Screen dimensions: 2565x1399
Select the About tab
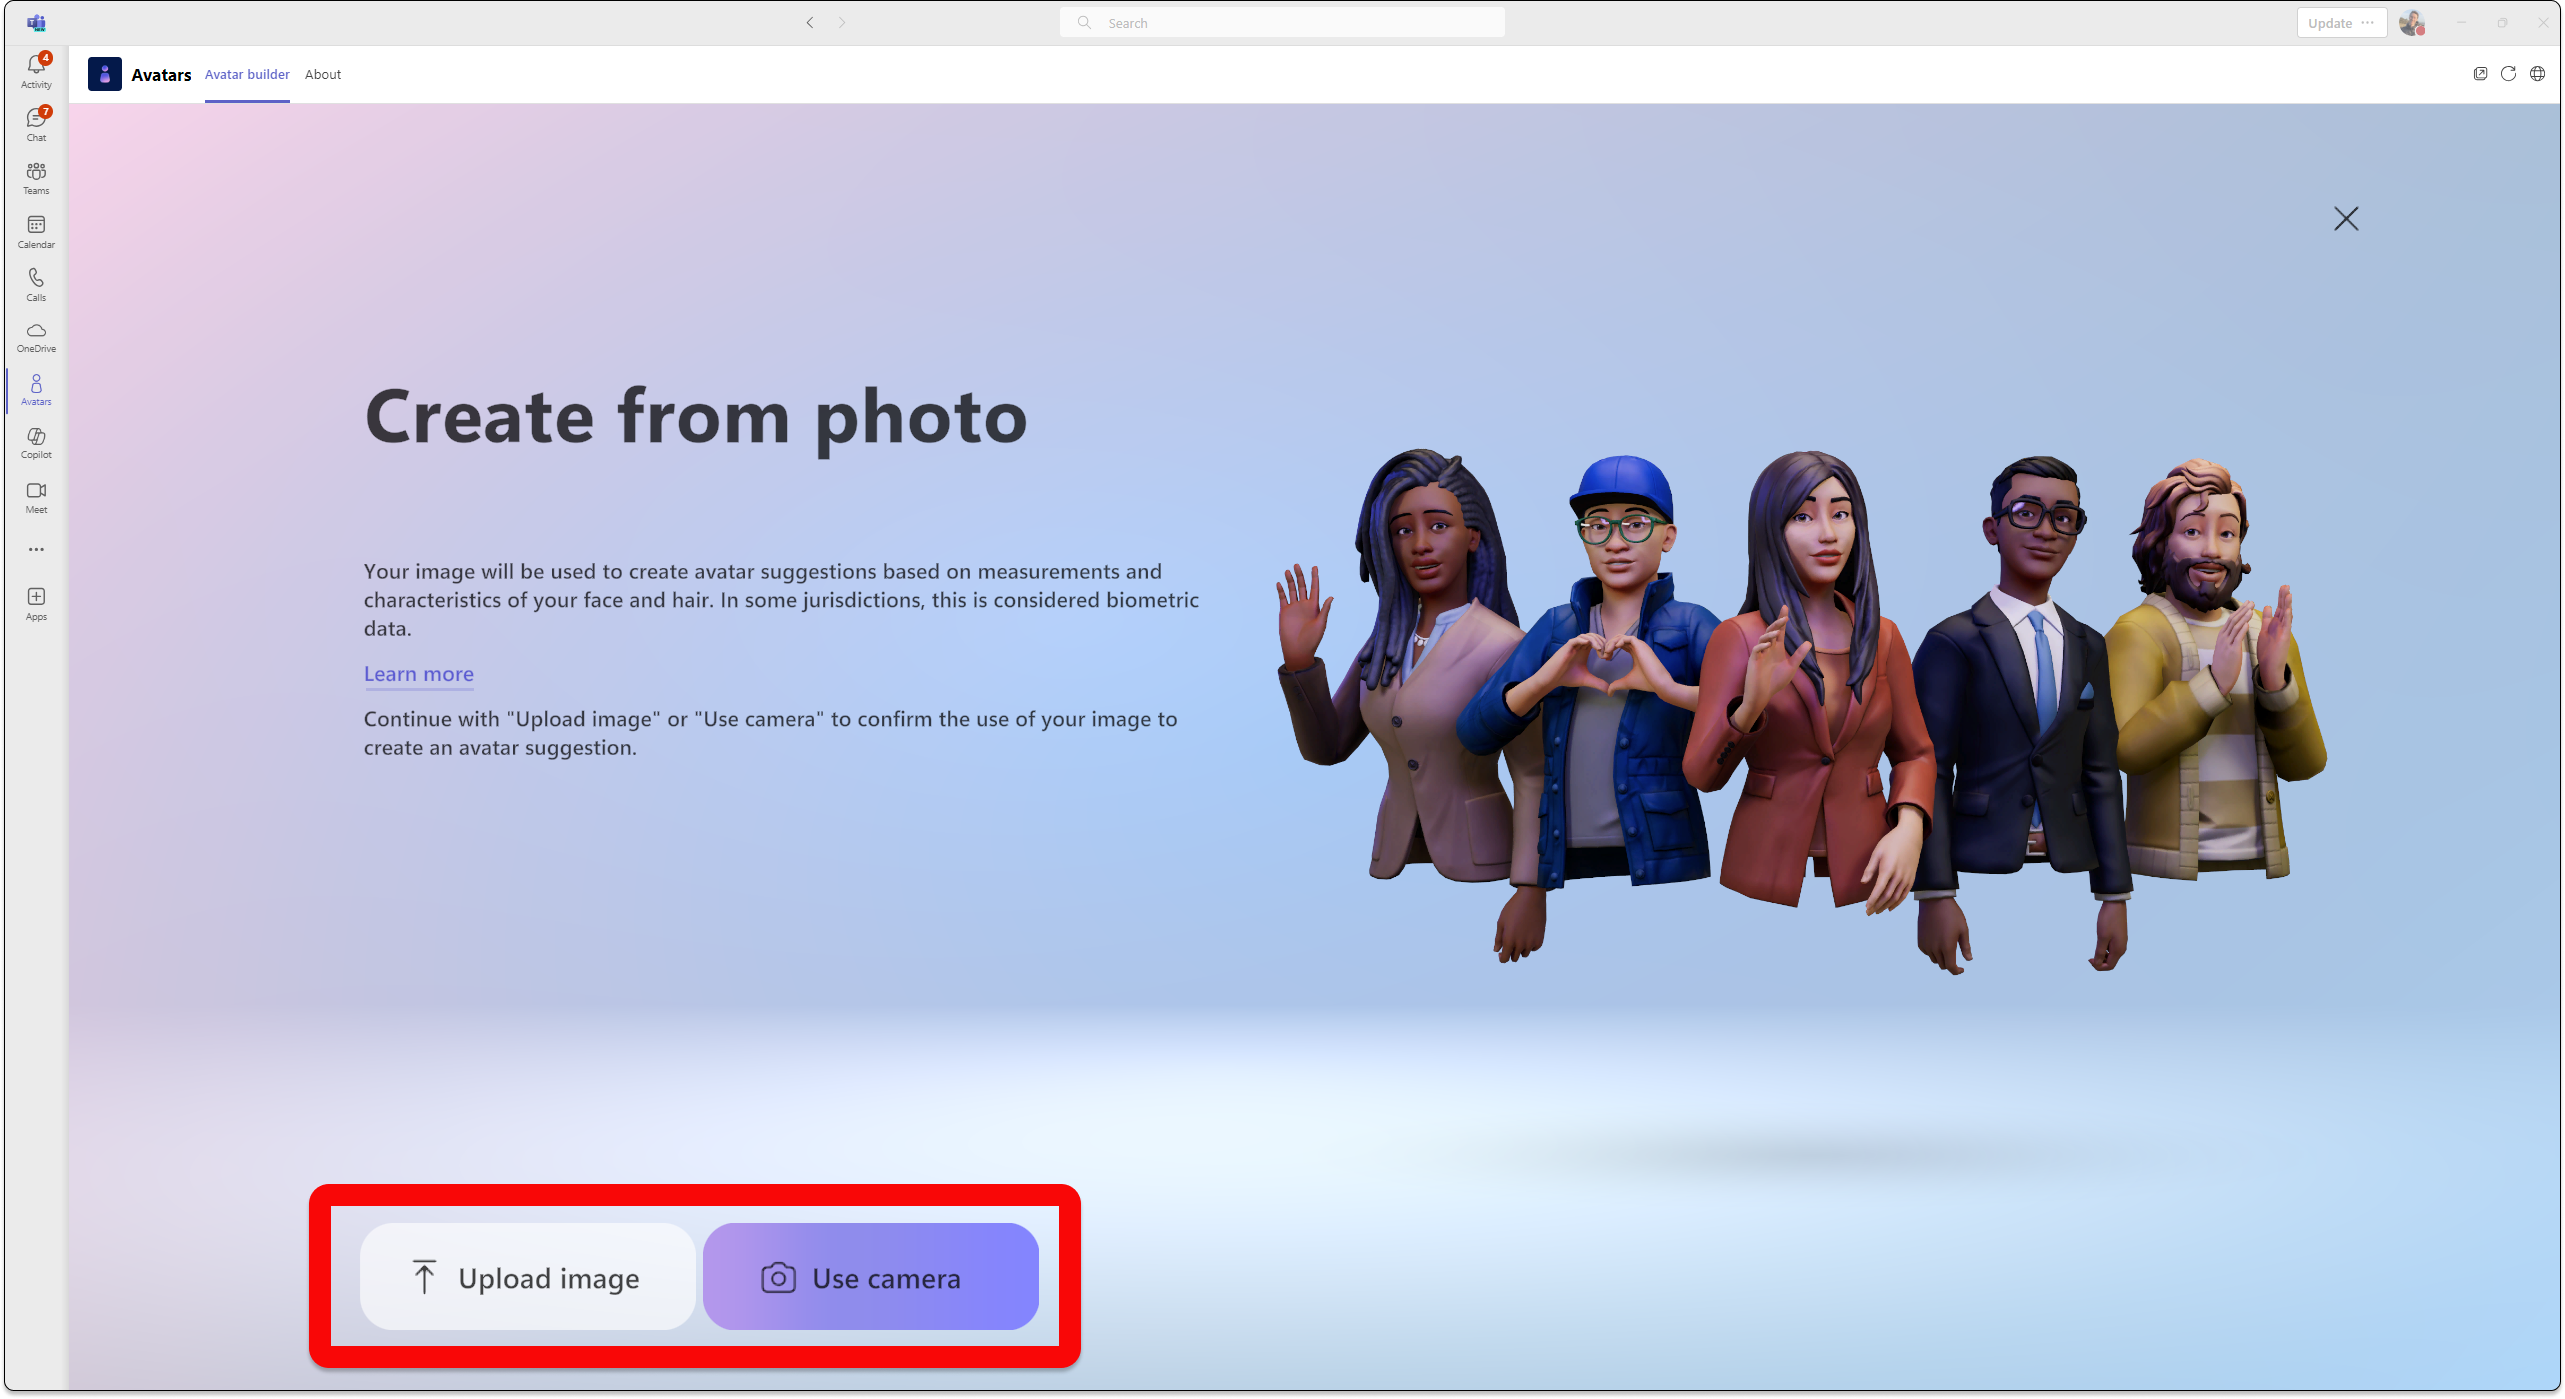pyautogui.click(x=322, y=74)
